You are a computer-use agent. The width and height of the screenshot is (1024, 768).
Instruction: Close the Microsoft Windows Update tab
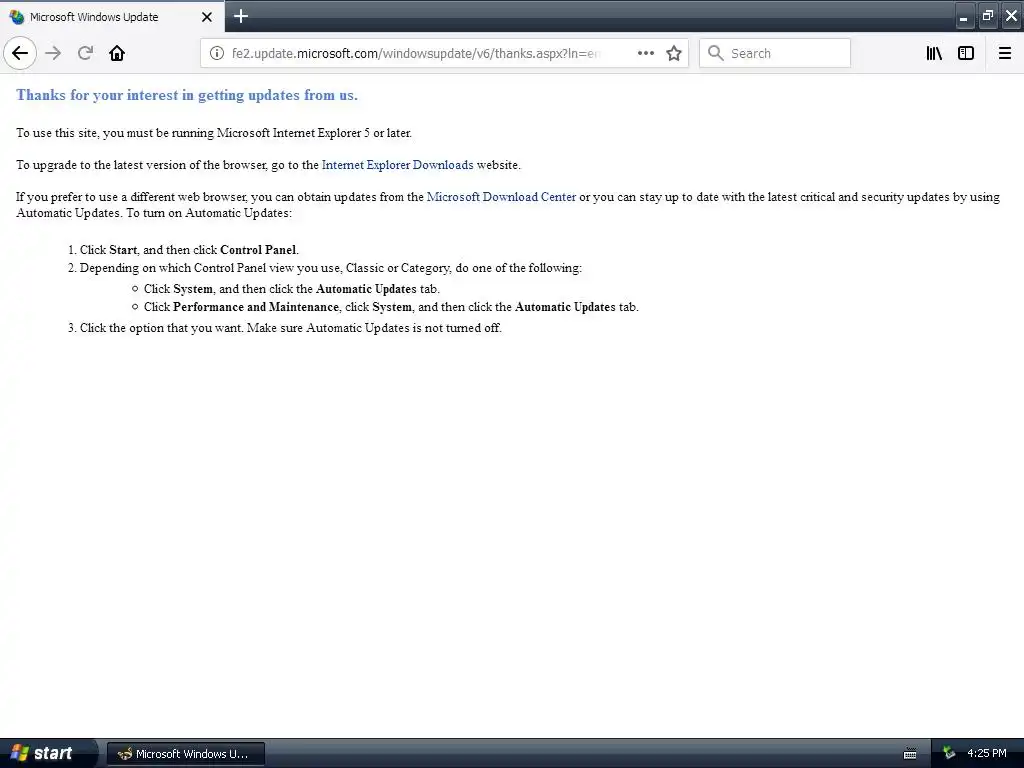[x=206, y=17]
